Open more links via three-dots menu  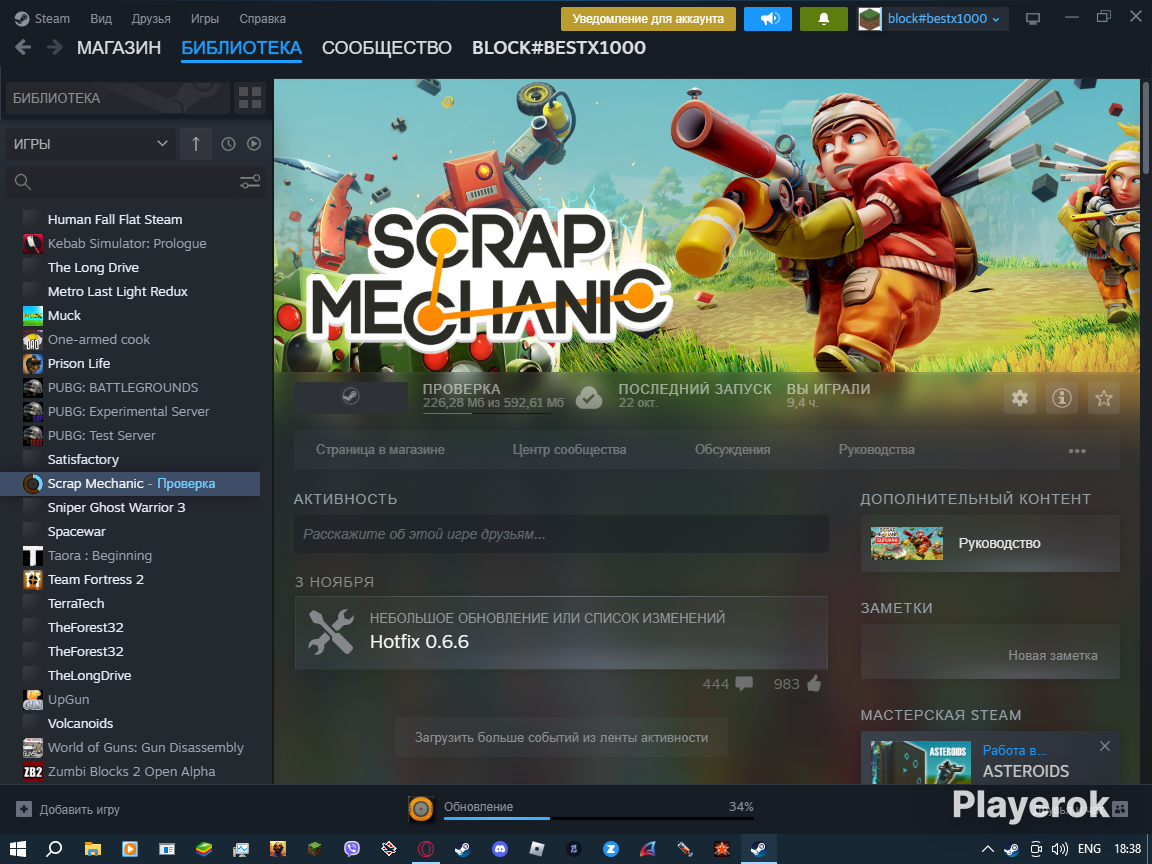point(1077,450)
